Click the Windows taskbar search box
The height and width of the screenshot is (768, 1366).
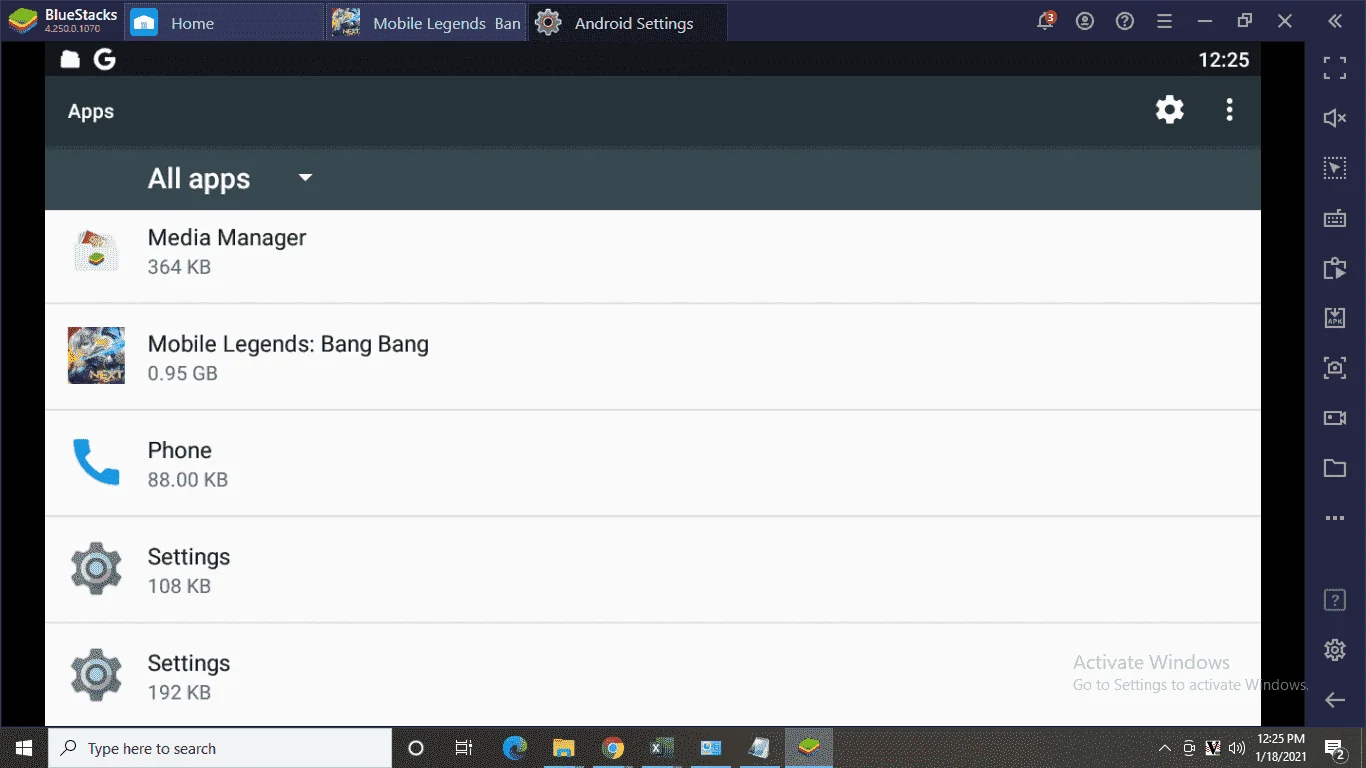[x=220, y=748]
